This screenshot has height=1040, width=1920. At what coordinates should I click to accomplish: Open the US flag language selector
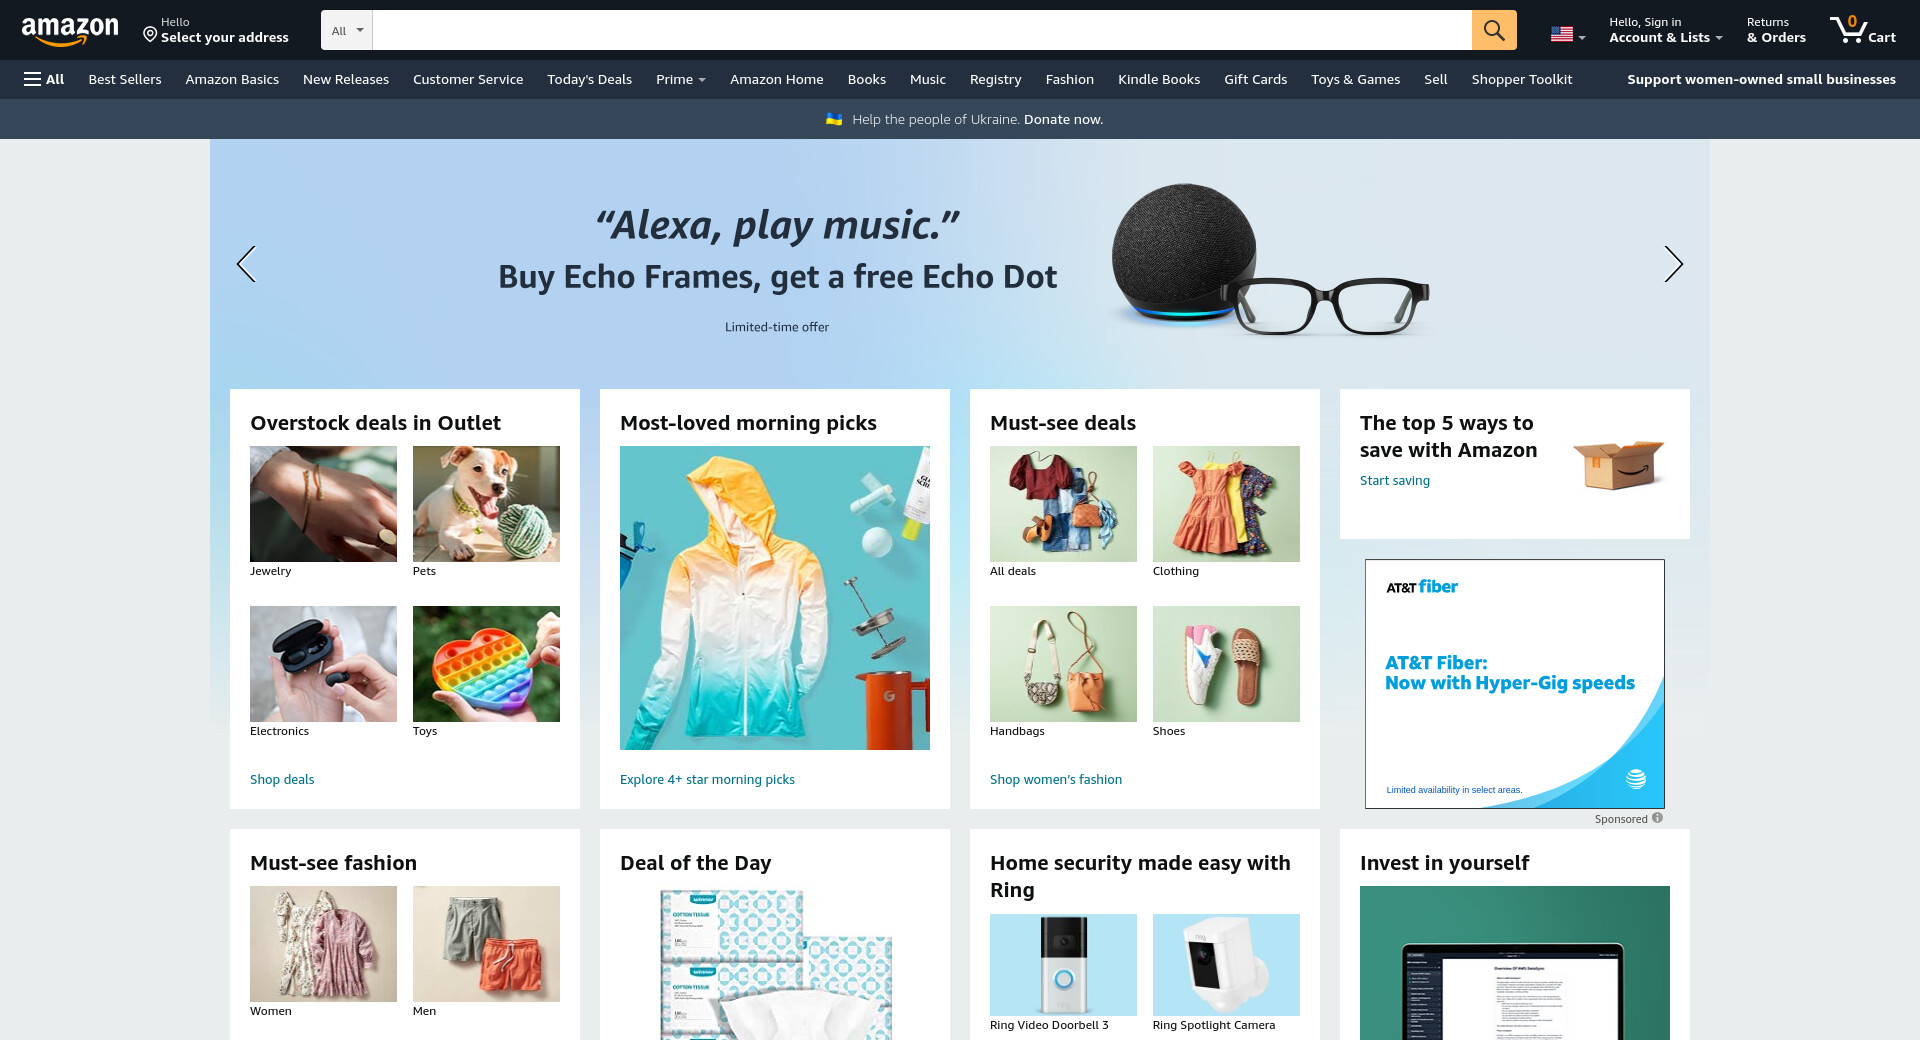click(x=1567, y=34)
